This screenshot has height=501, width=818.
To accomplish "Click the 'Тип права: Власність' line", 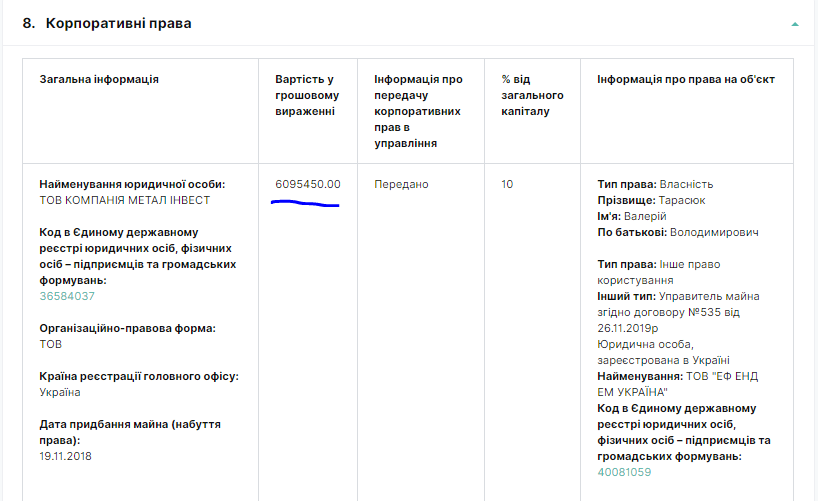I will click(655, 184).
